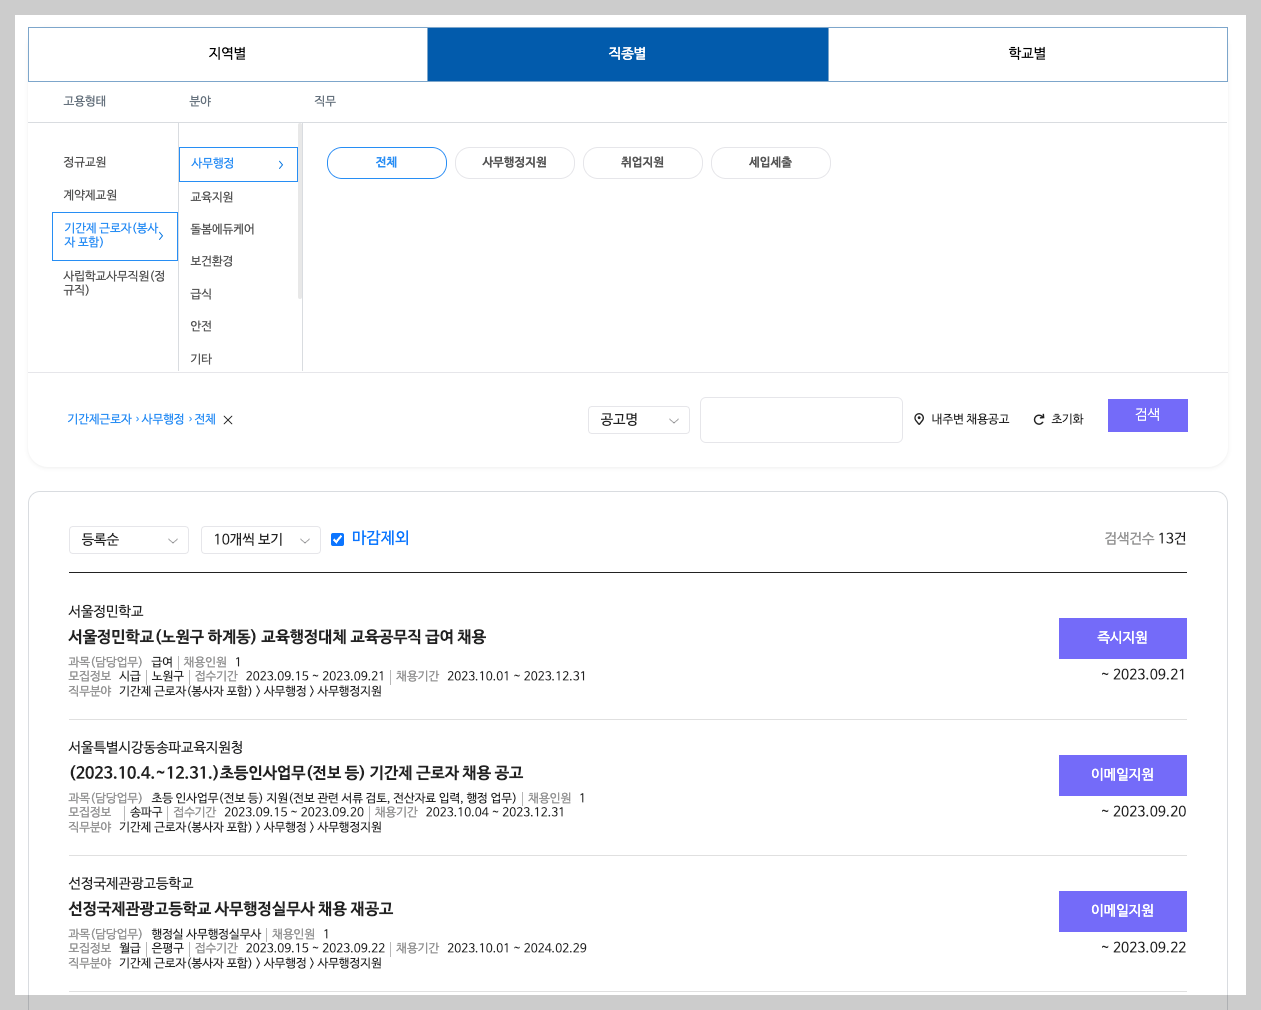Click 이메일지원 on the 강동송파교육지원청 posting
This screenshot has height=1010, width=1261.
[x=1122, y=775]
